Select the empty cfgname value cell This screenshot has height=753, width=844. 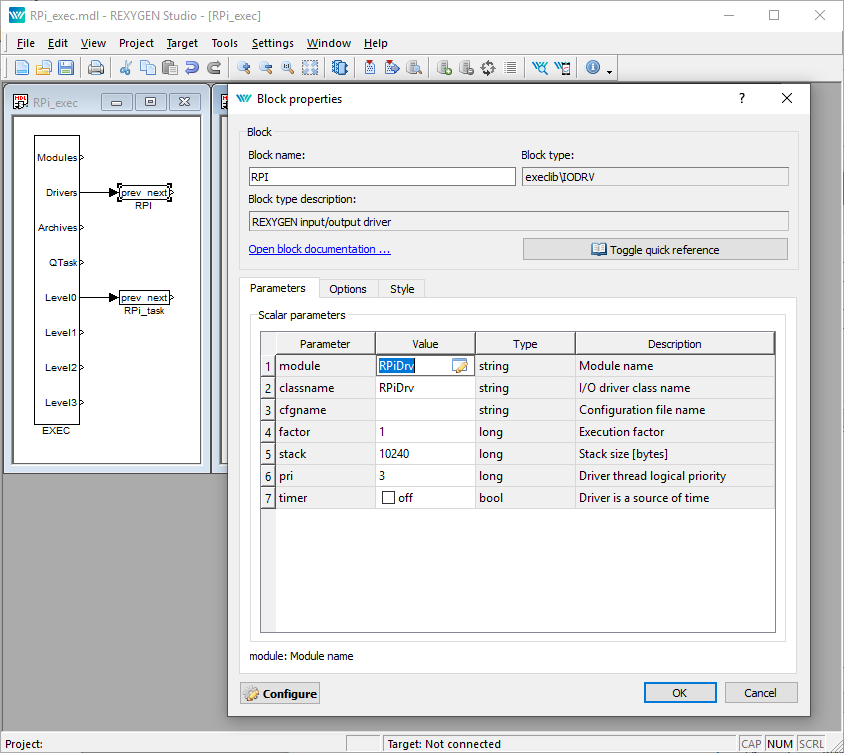(425, 410)
